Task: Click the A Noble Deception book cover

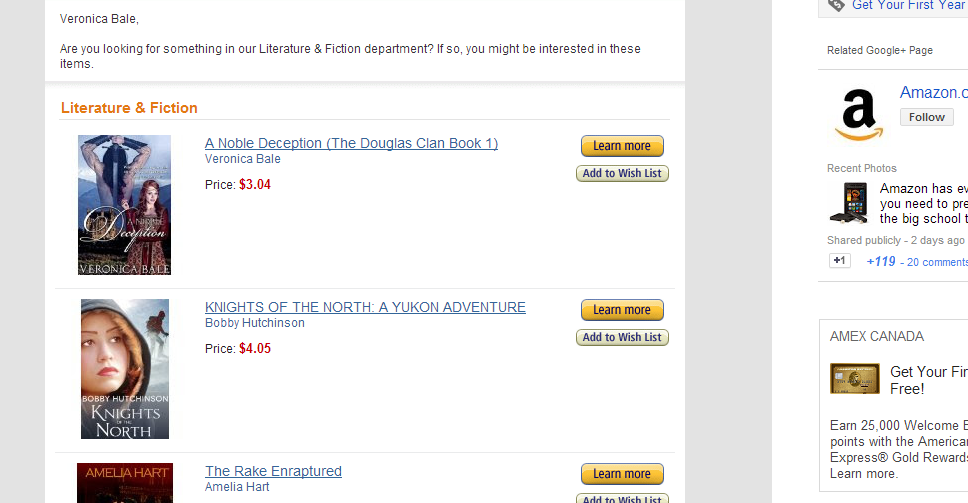Action: (x=125, y=205)
